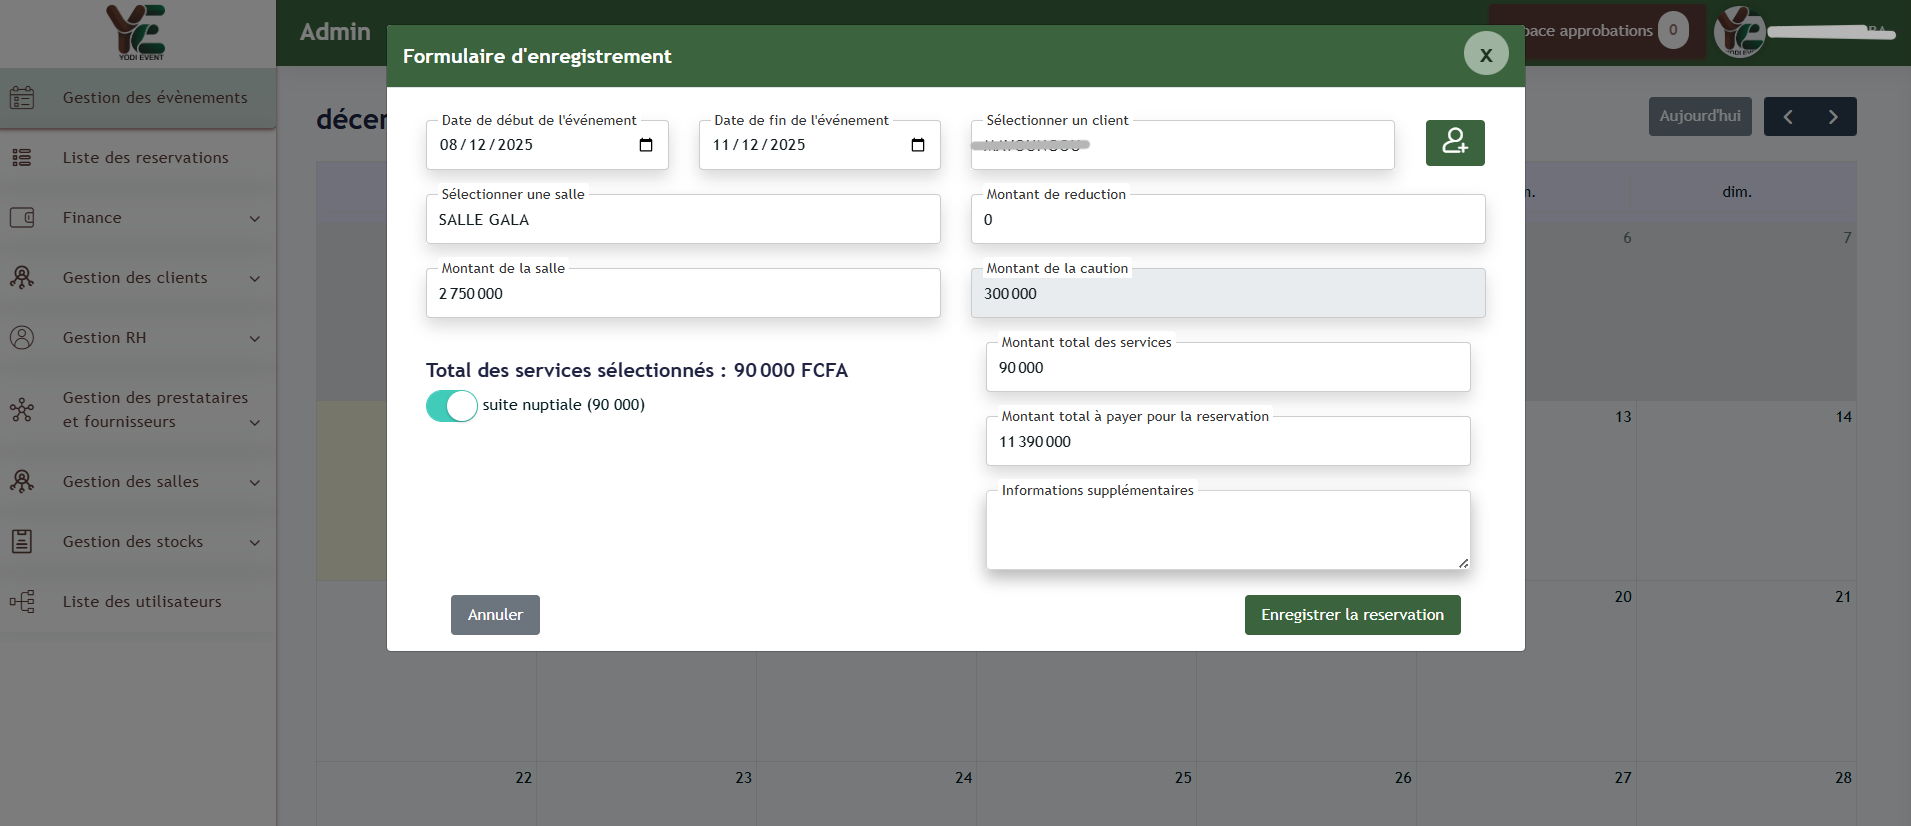This screenshot has width=1911, height=826.
Task: Click the Informations supplémentaires text area
Action: tap(1227, 532)
